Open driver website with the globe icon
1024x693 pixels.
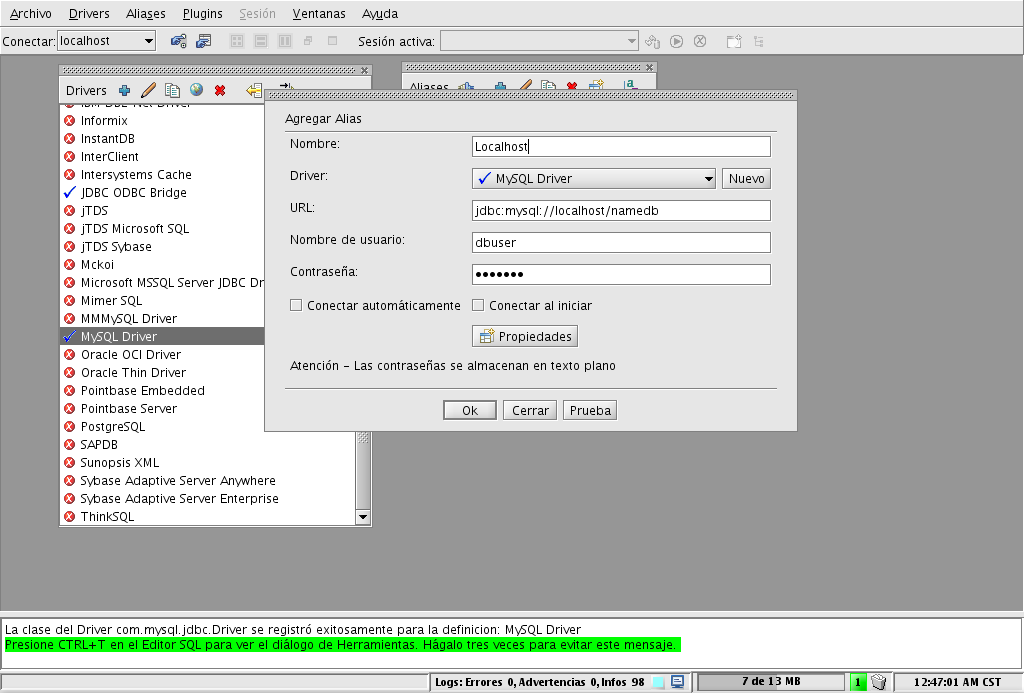coord(196,89)
